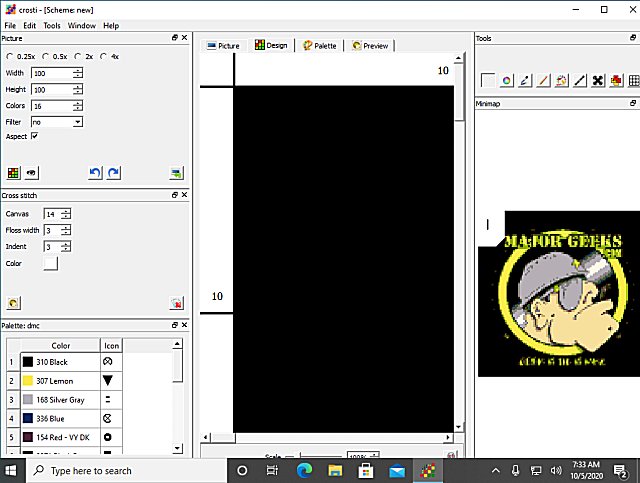
Task: Select the black diagonal line tool
Action: (580, 80)
